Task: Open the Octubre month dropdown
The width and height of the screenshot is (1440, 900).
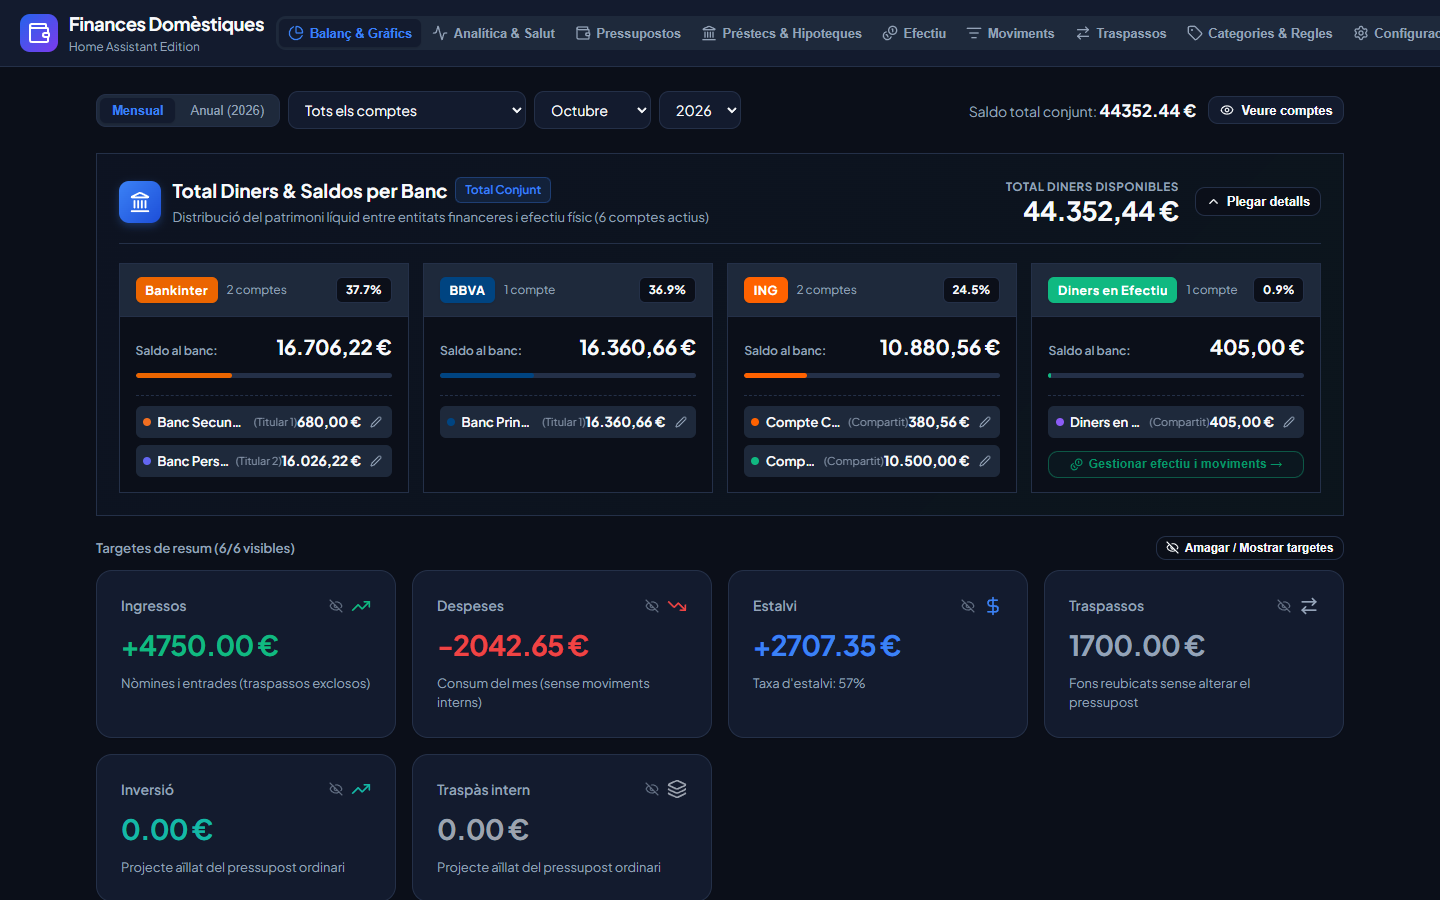Action: tap(592, 111)
